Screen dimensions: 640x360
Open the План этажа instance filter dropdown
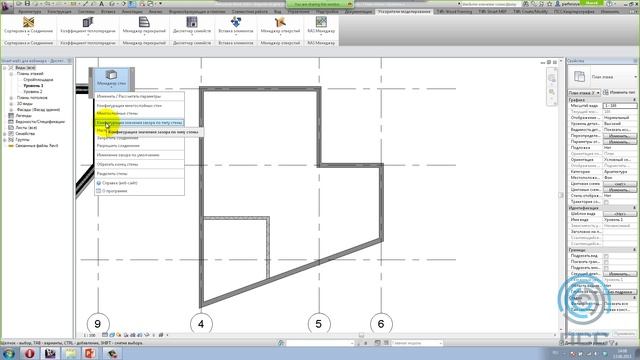[584, 93]
